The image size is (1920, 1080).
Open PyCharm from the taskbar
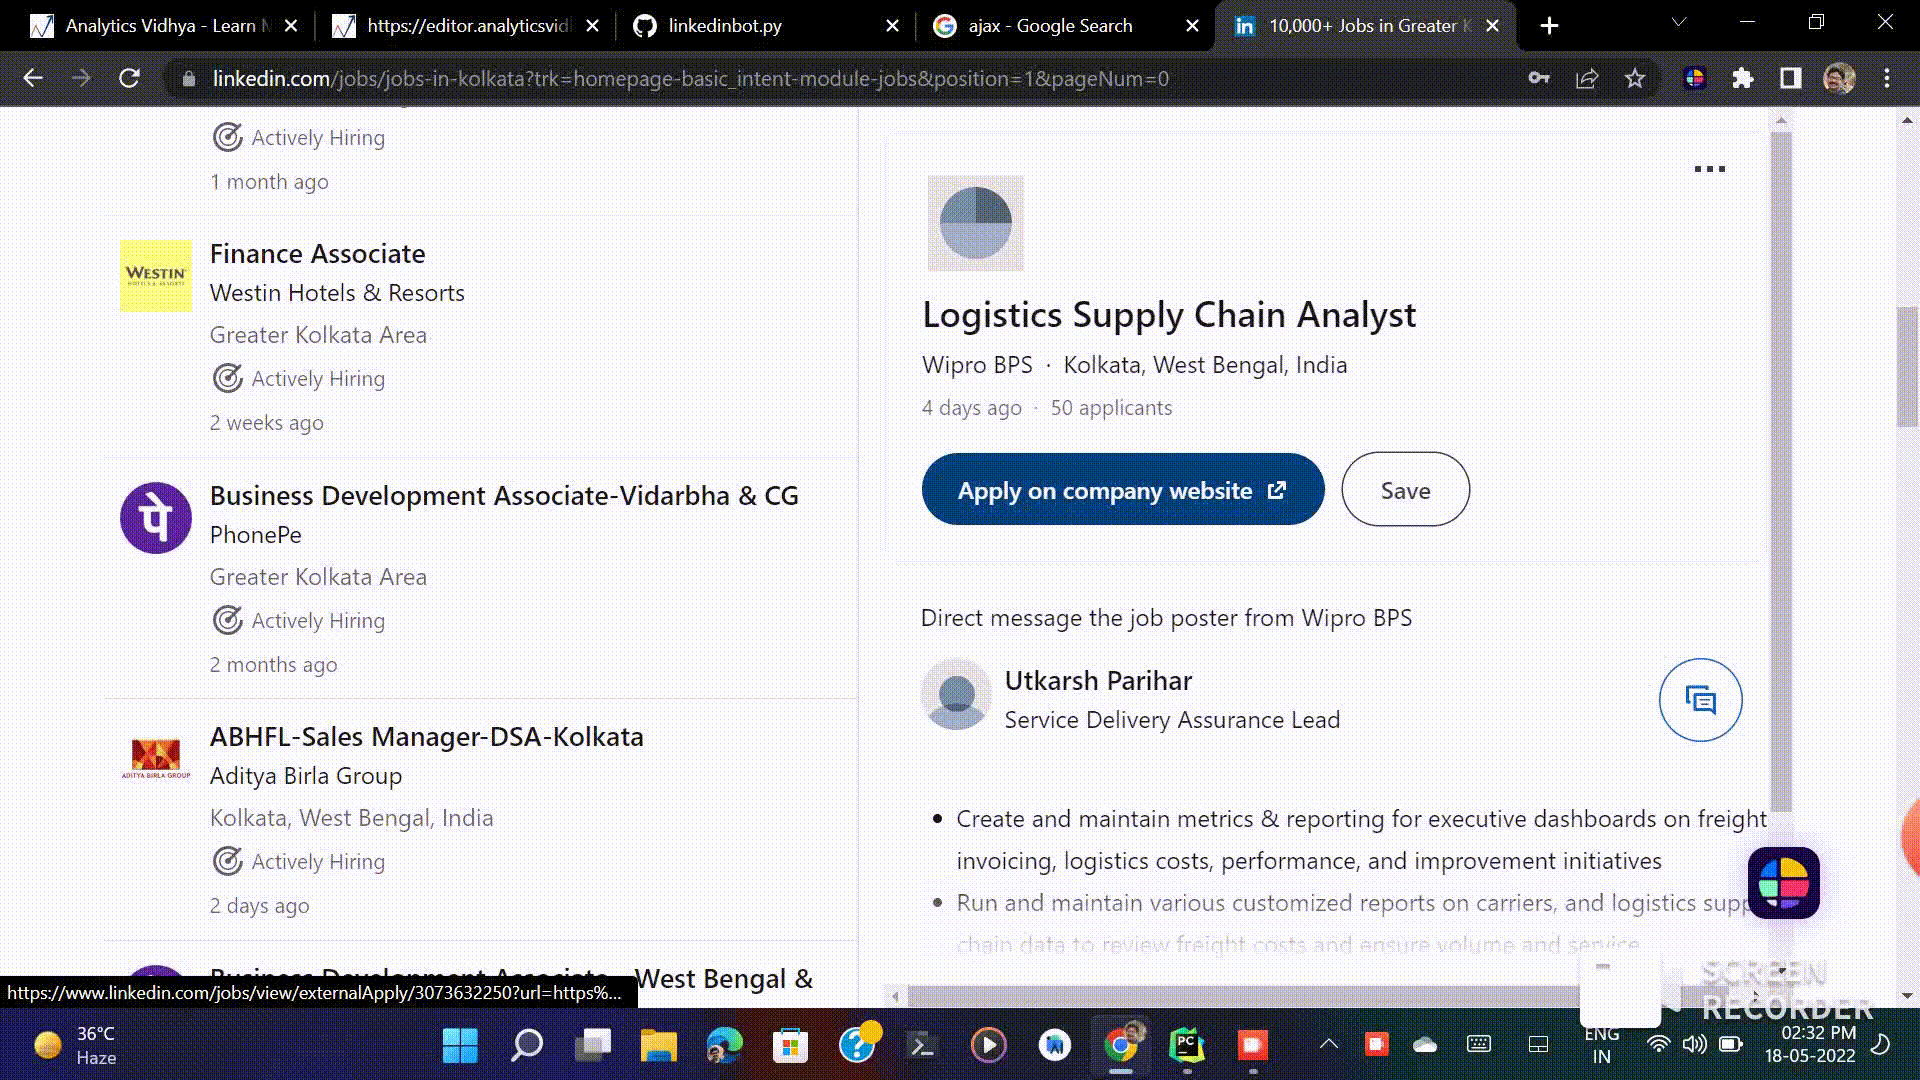pos(1187,1045)
